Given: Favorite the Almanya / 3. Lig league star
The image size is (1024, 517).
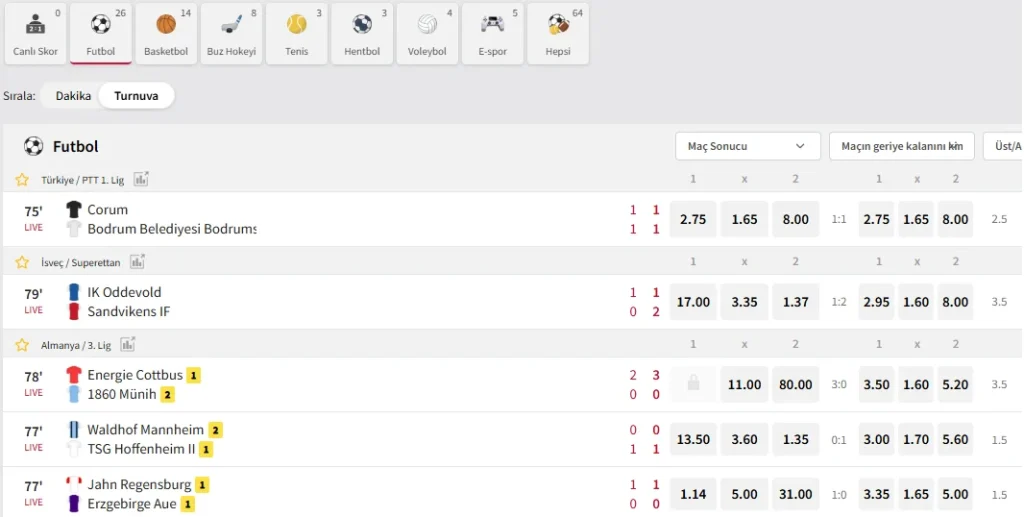Looking at the screenshot, I should tap(22, 345).
